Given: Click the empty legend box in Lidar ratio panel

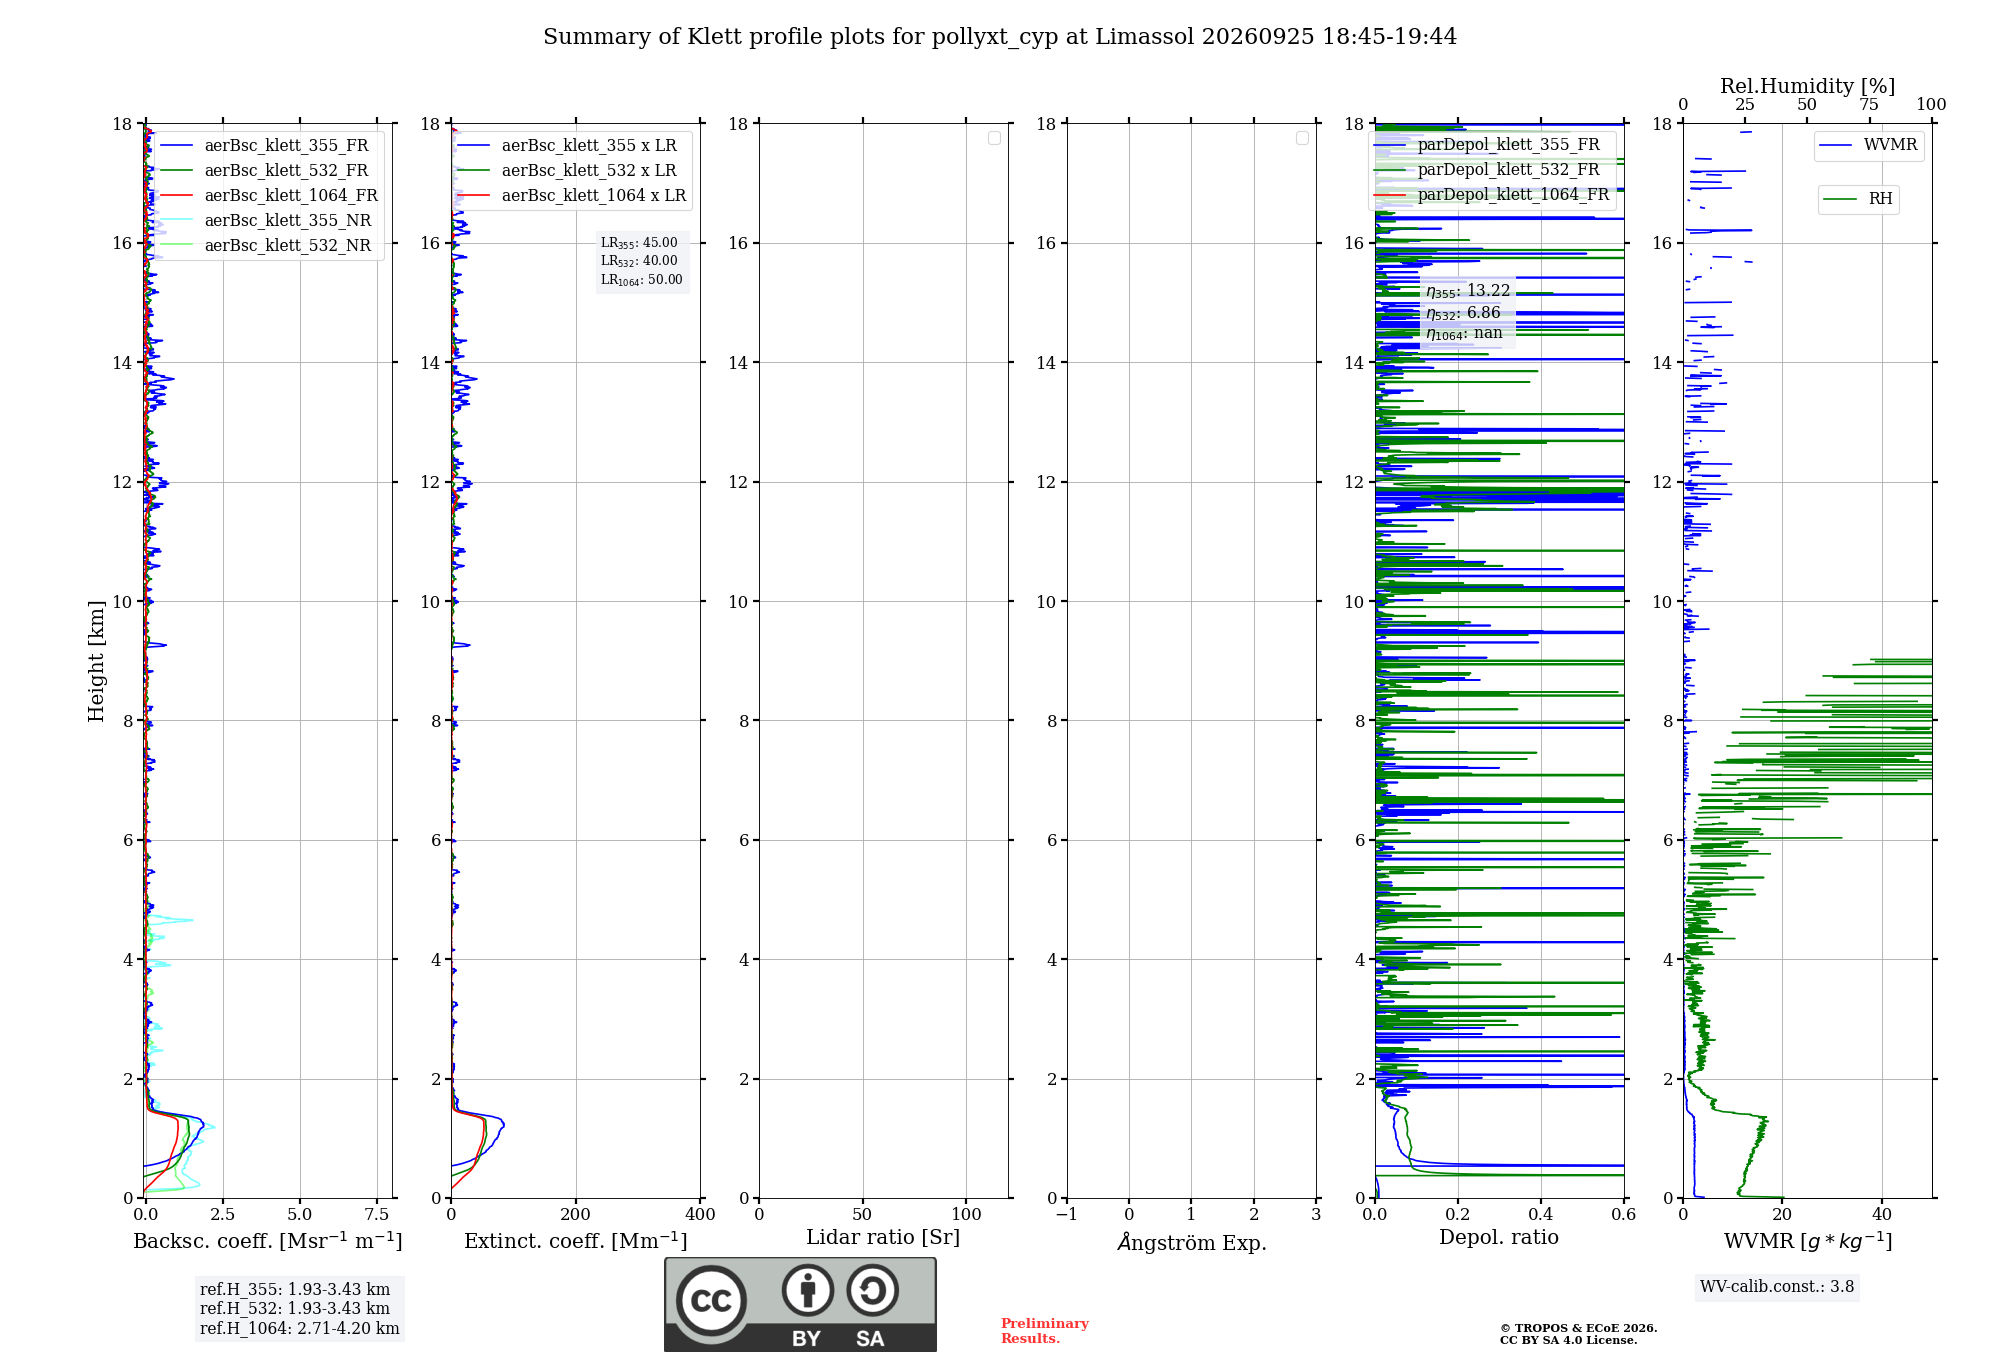Looking at the screenshot, I should (995, 138).
